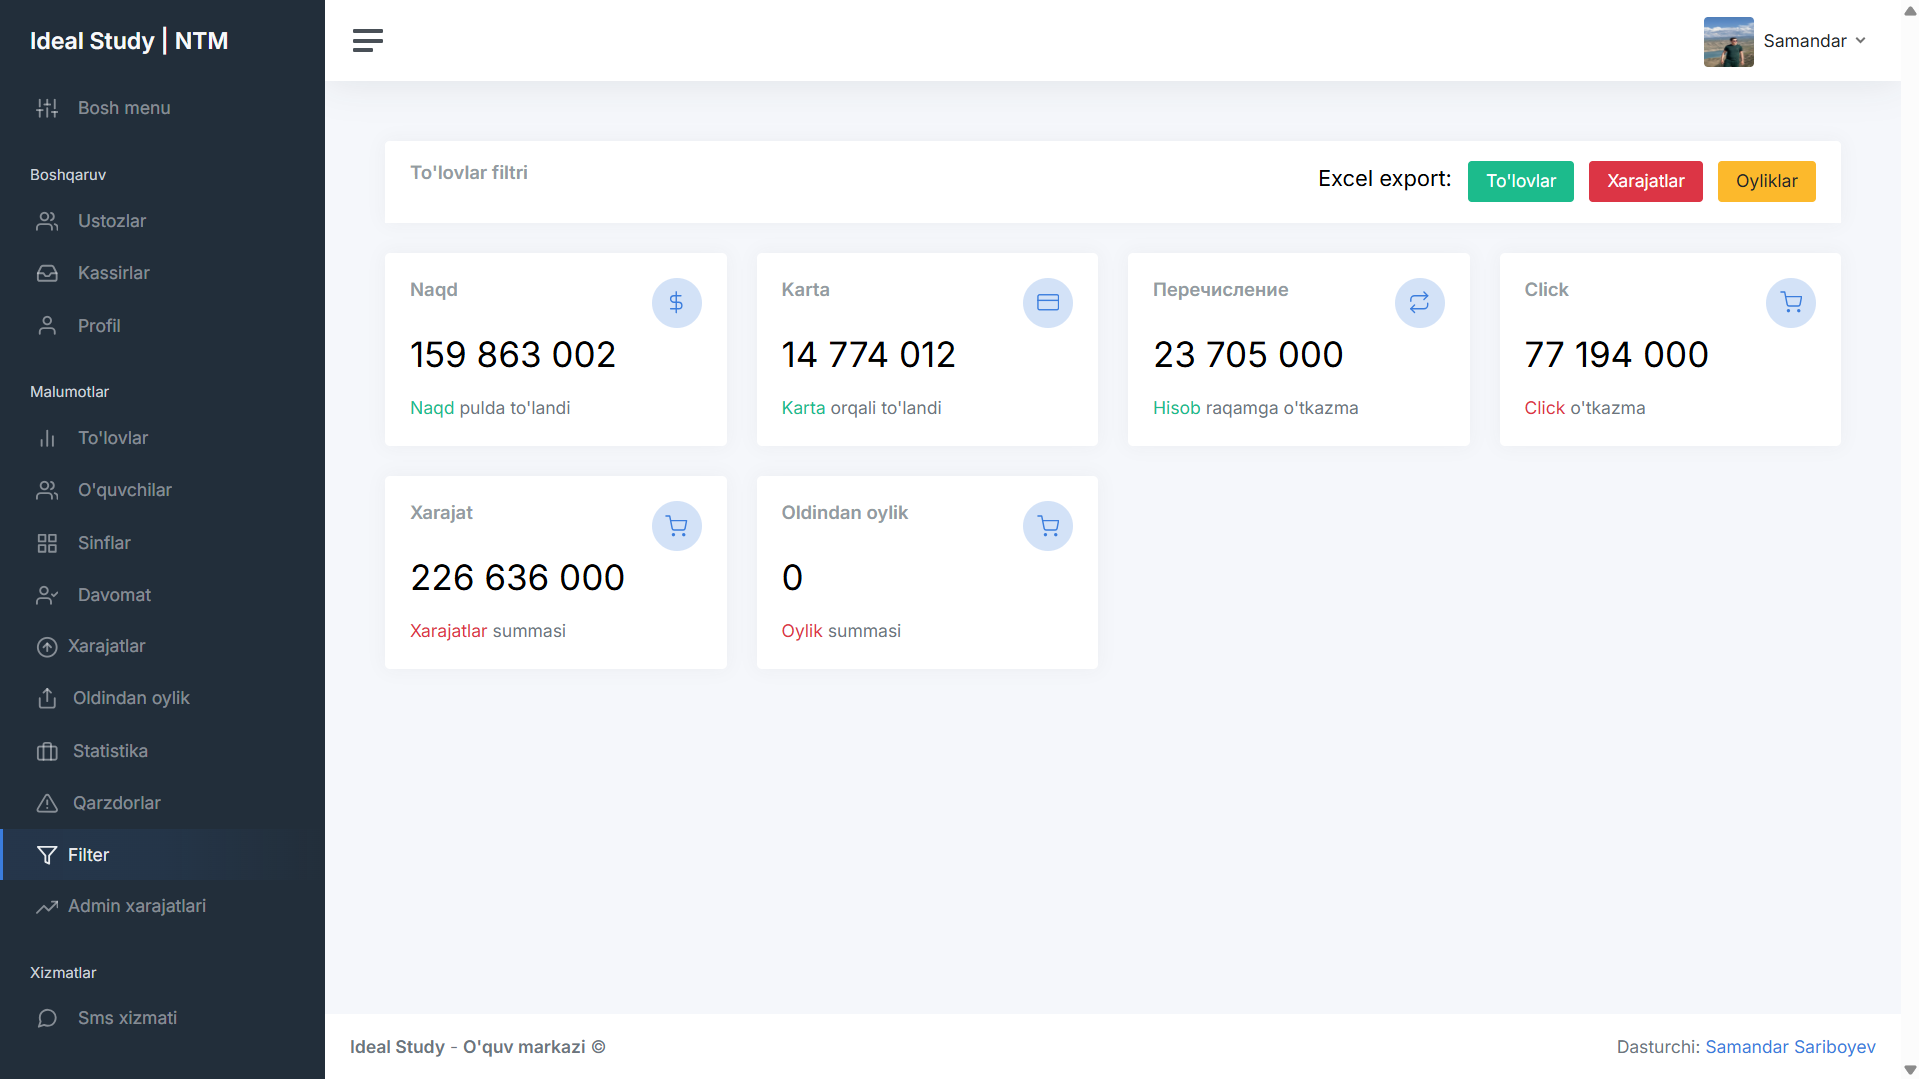Image resolution: width=1919 pixels, height=1079 pixels.
Task: Export Xarajatlar to Excel
Action: [x=1645, y=181]
